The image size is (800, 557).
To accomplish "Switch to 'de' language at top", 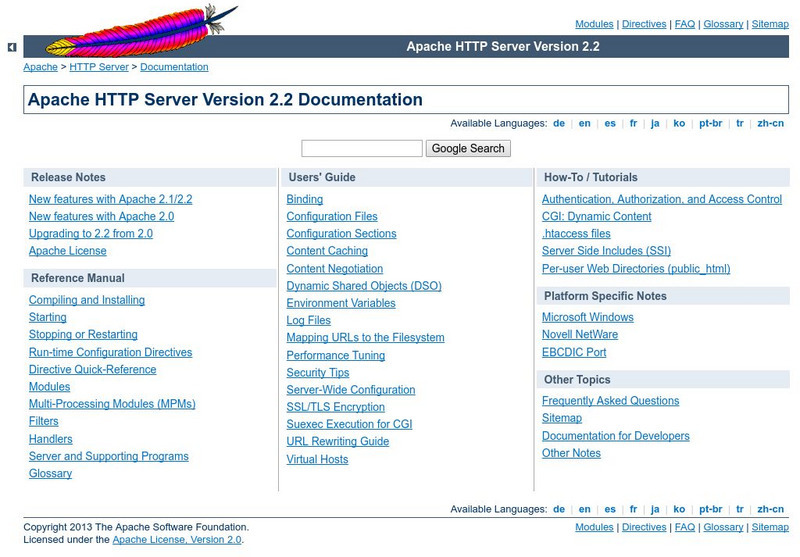I will 559,123.
